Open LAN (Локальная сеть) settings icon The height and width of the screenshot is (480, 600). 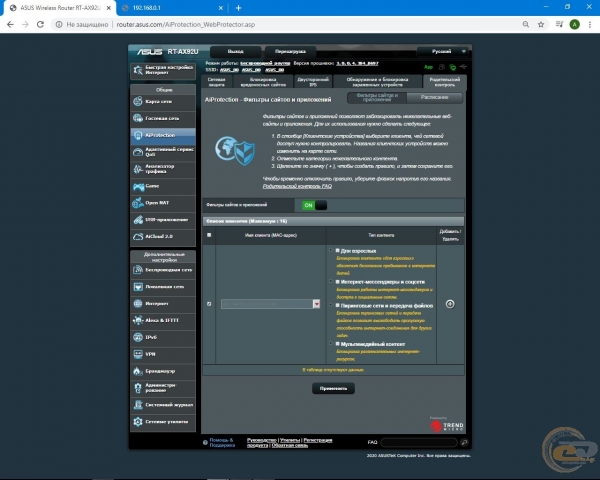138,287
